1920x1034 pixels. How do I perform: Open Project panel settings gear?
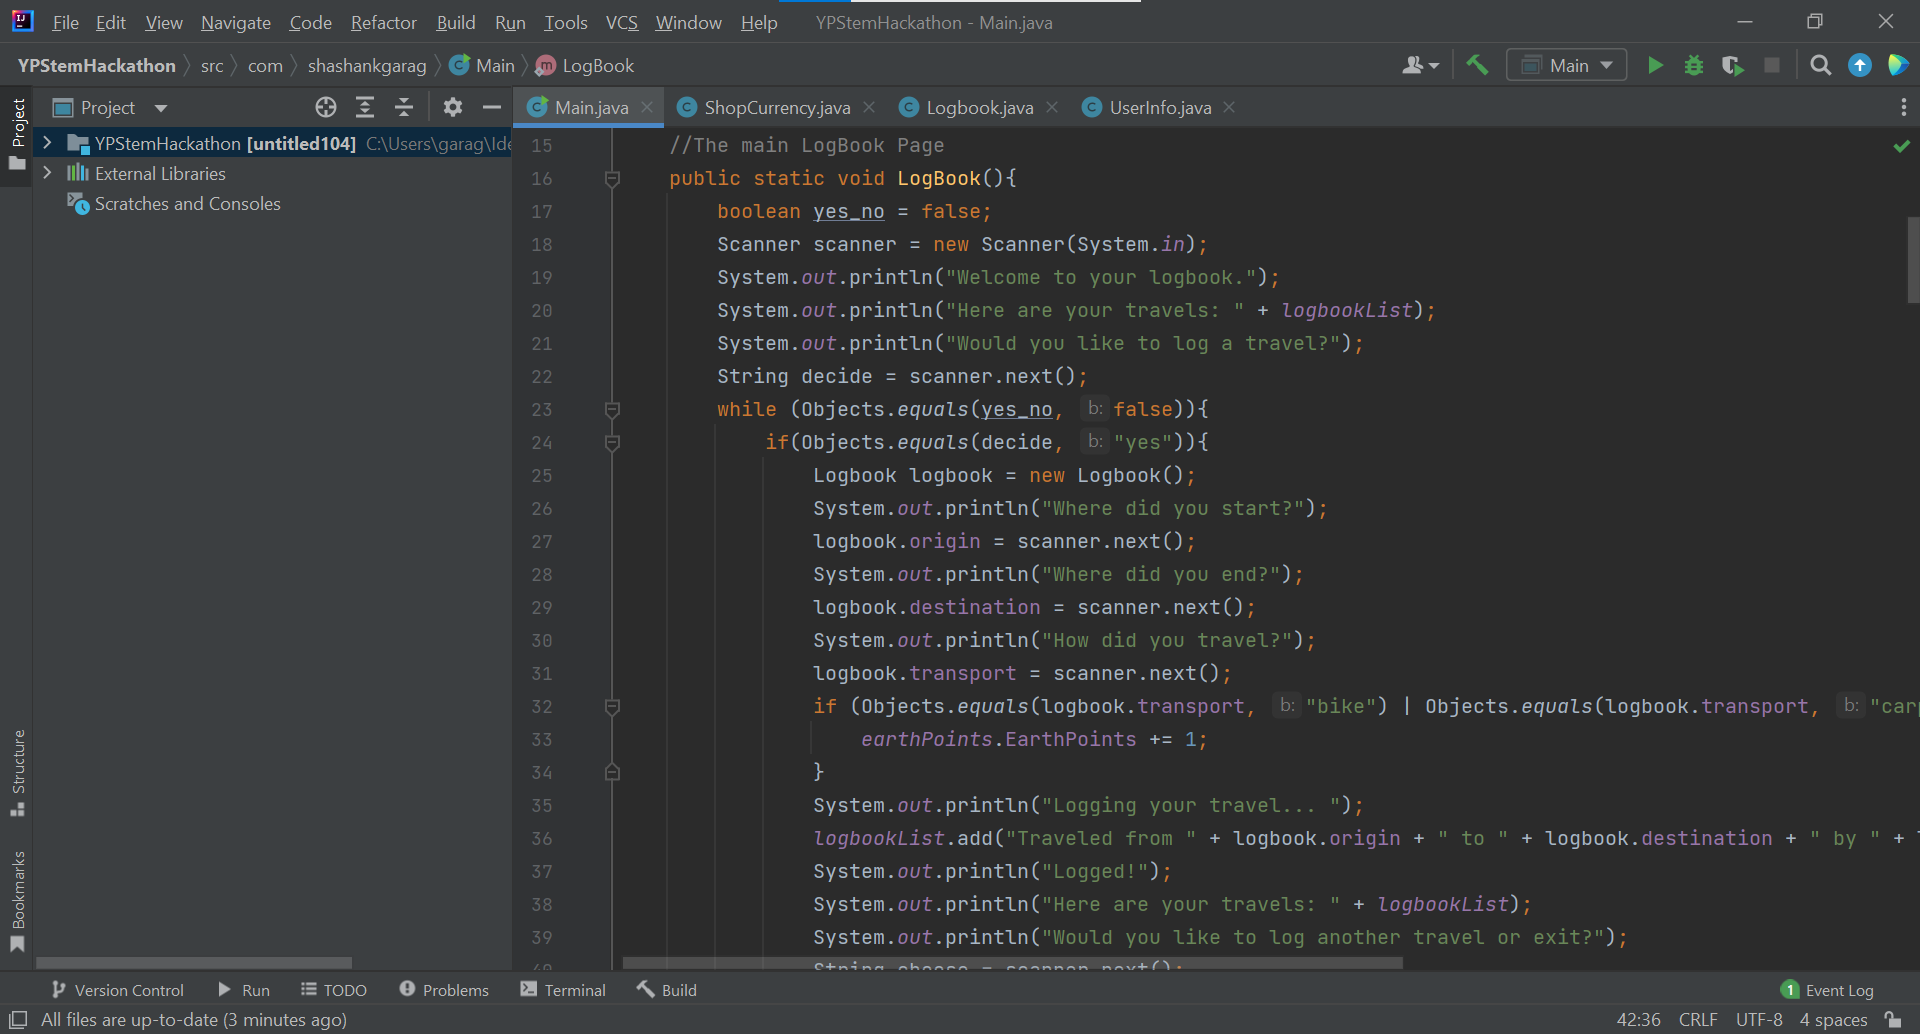coord(453,108)
